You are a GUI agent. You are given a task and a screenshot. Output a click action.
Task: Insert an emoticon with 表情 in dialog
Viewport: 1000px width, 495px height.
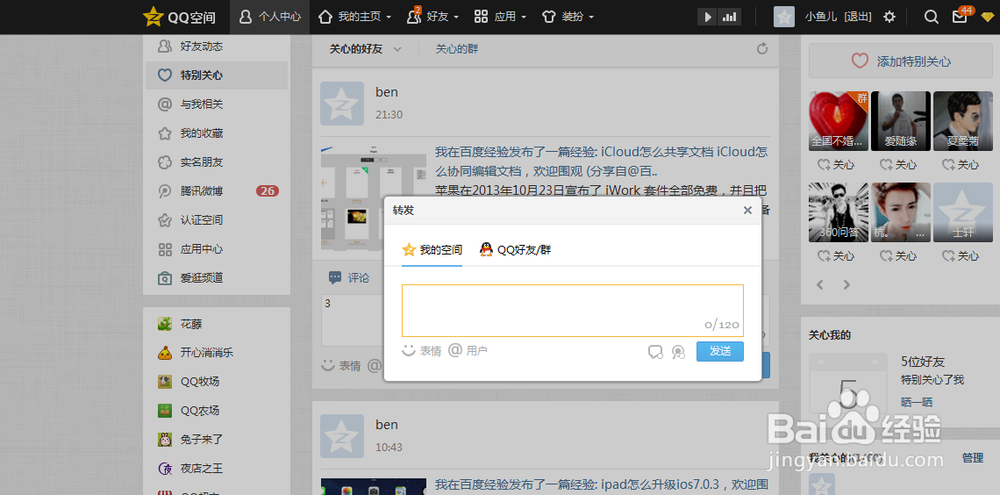[x=422, y=351]
